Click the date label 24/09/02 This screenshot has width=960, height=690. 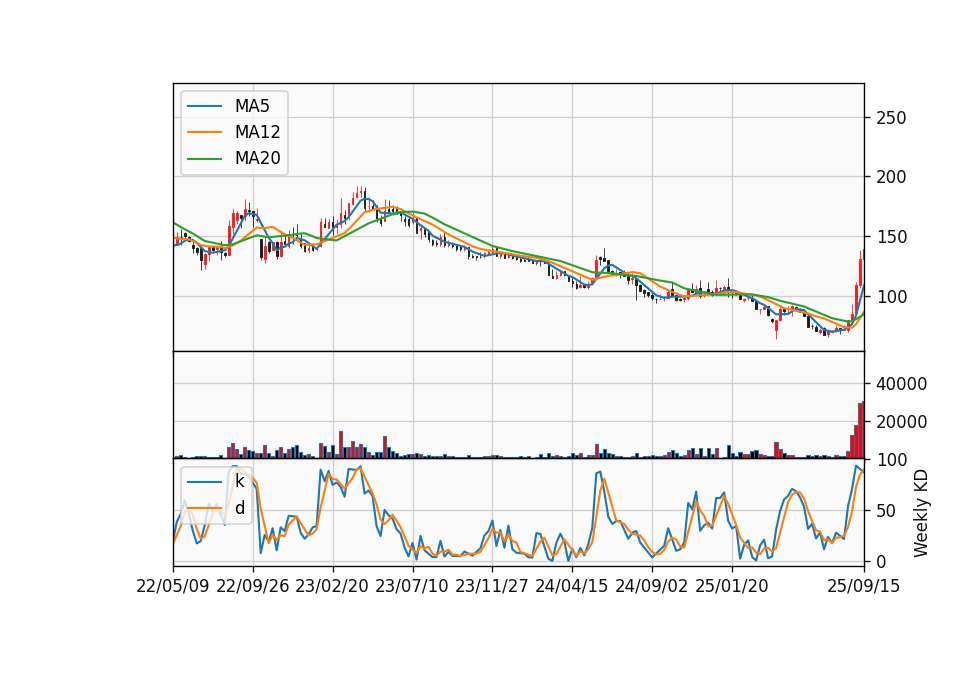click(651, 587)
